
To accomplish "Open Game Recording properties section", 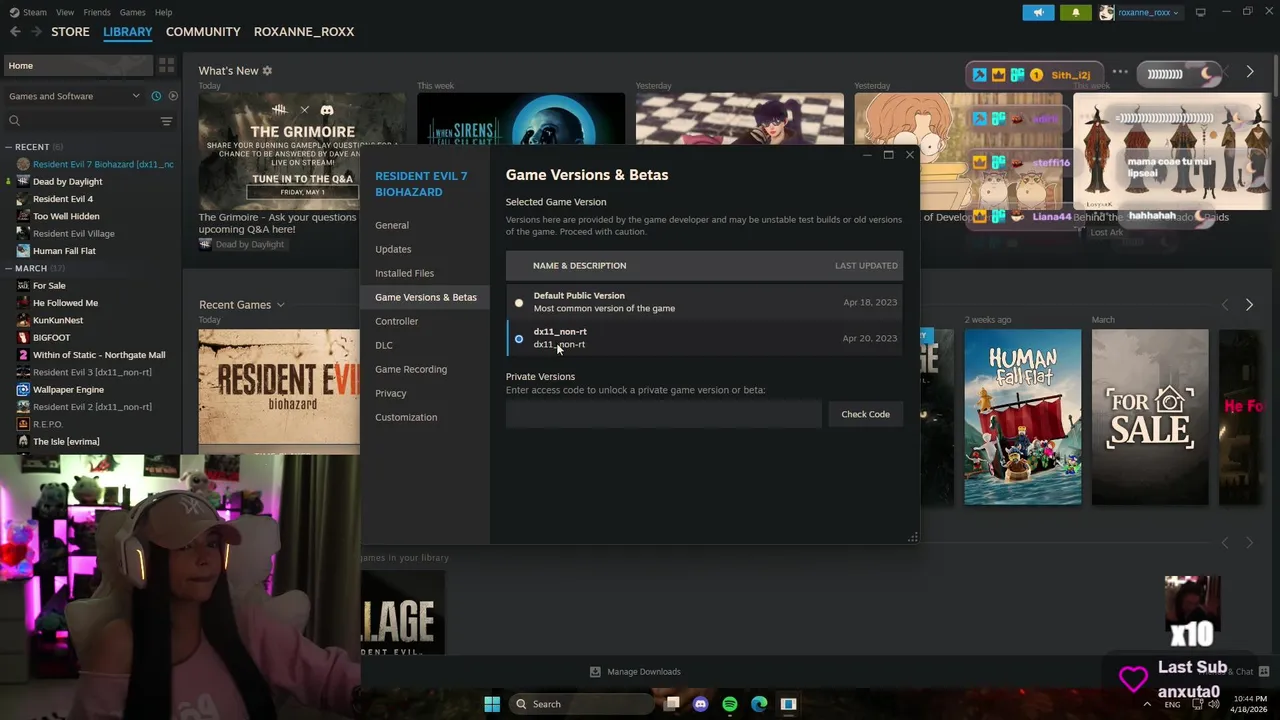I will point(411,369).
